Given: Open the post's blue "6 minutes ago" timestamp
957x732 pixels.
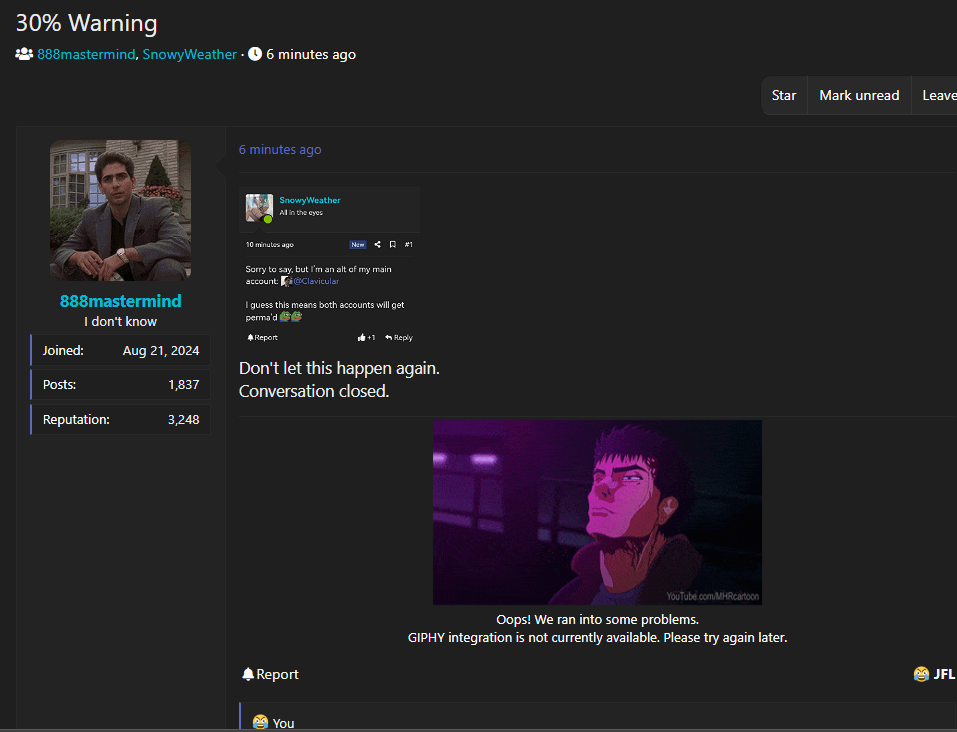Looking at the screenshot, I should 280,149.
